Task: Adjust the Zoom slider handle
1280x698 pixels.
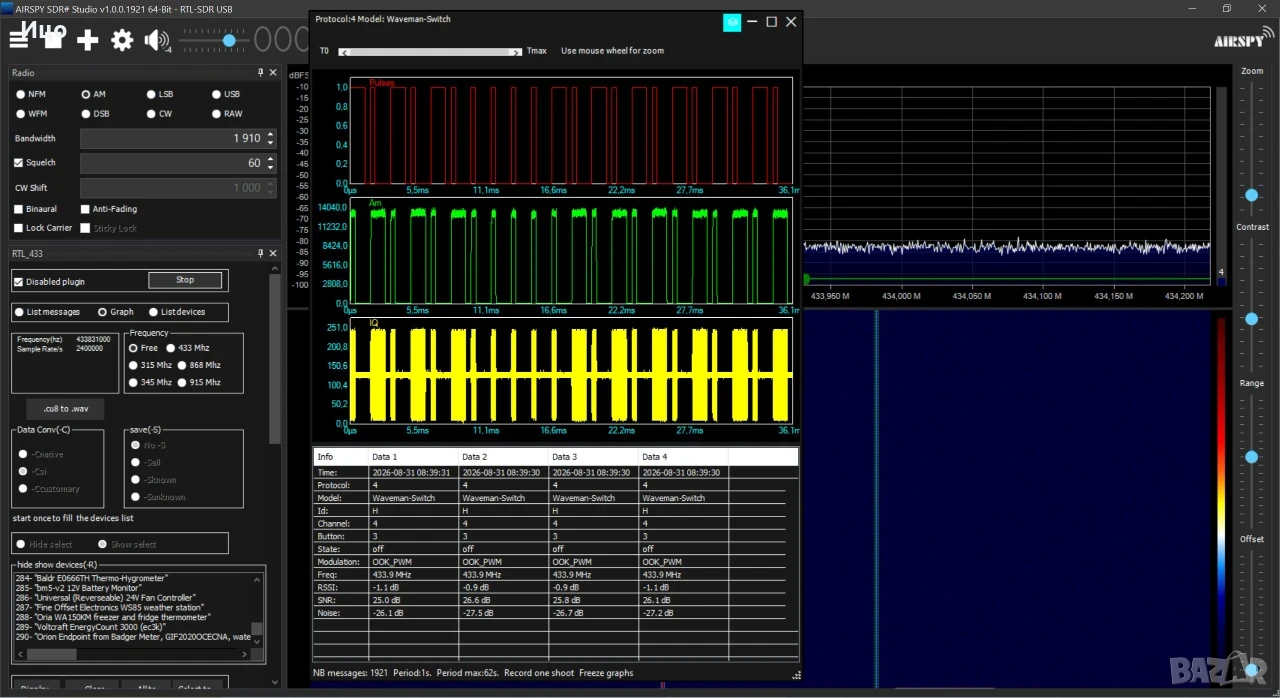Action: tap(1251, 195)
